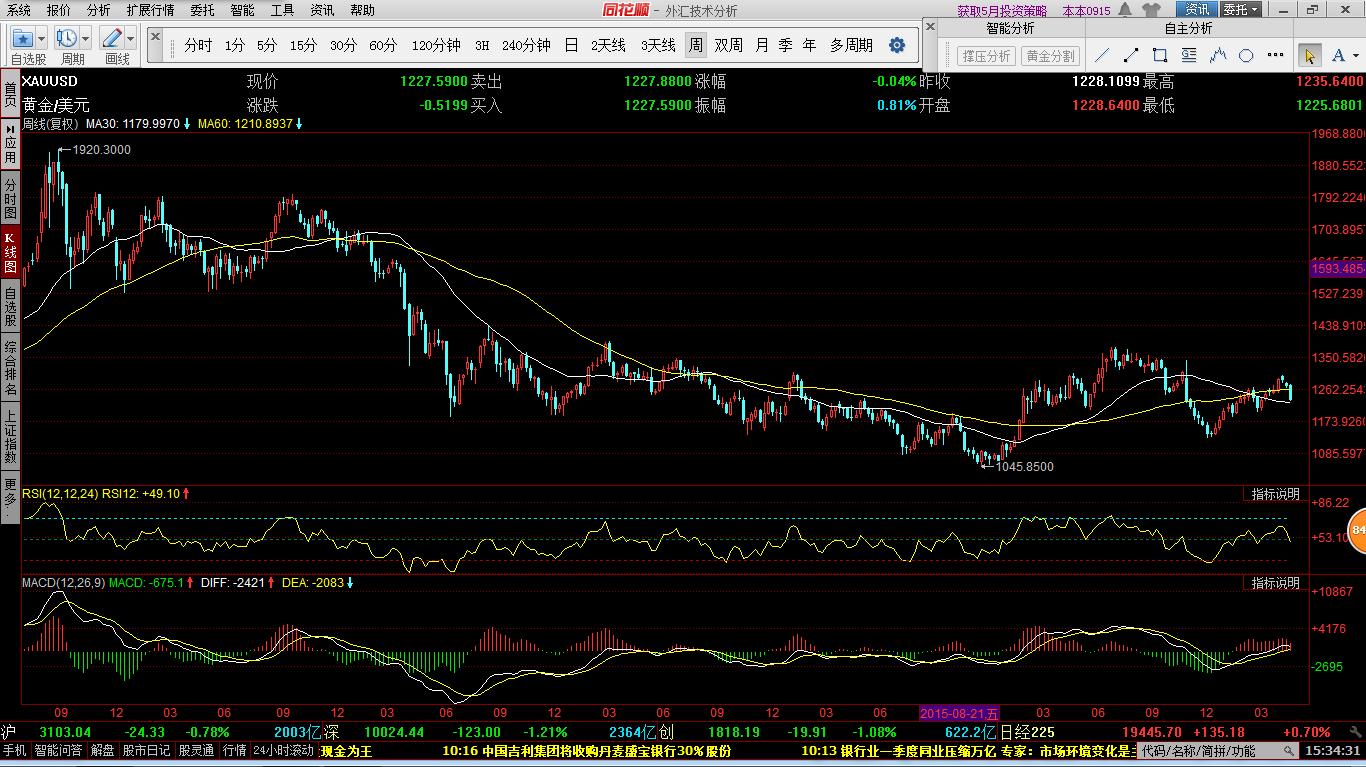Switch chart period to 15分
Image resolution: width=1366 pixels, height=767 pixels.
click(x=303, y=45)
